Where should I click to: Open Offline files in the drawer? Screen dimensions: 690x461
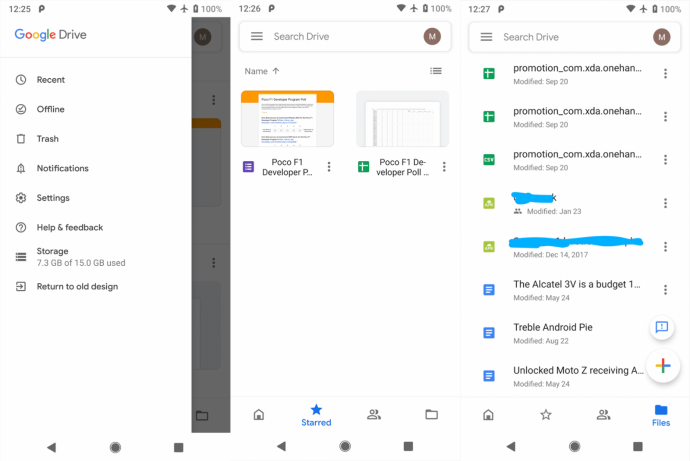(95, 109)
